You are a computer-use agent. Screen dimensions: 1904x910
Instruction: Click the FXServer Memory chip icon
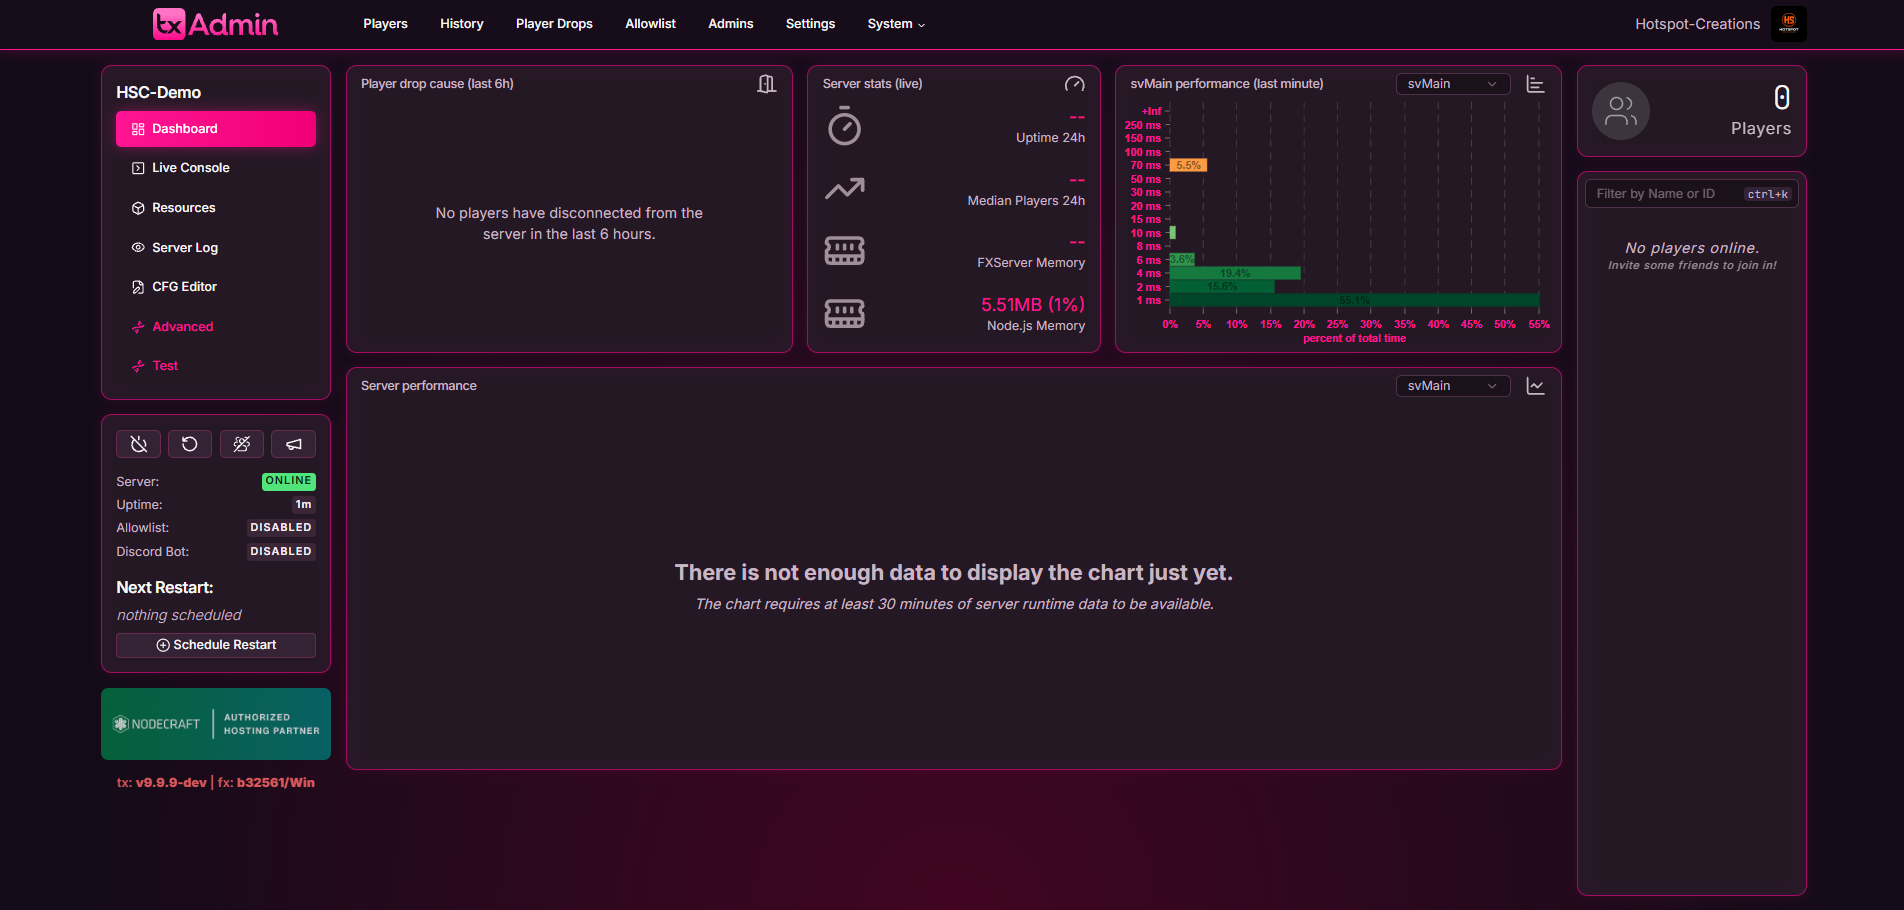click(x=844, y=250)
